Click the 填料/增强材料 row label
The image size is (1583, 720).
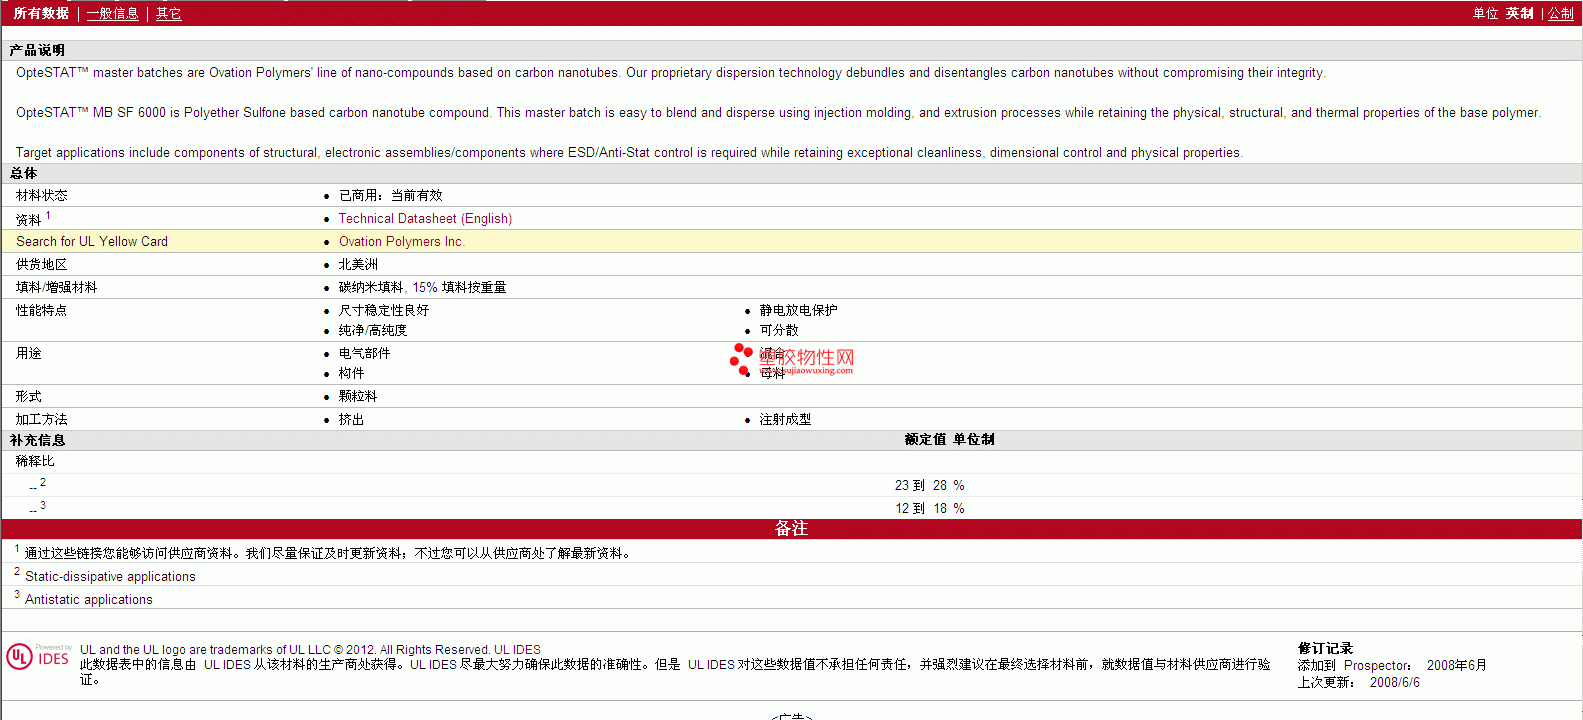(x=57, y=287)
